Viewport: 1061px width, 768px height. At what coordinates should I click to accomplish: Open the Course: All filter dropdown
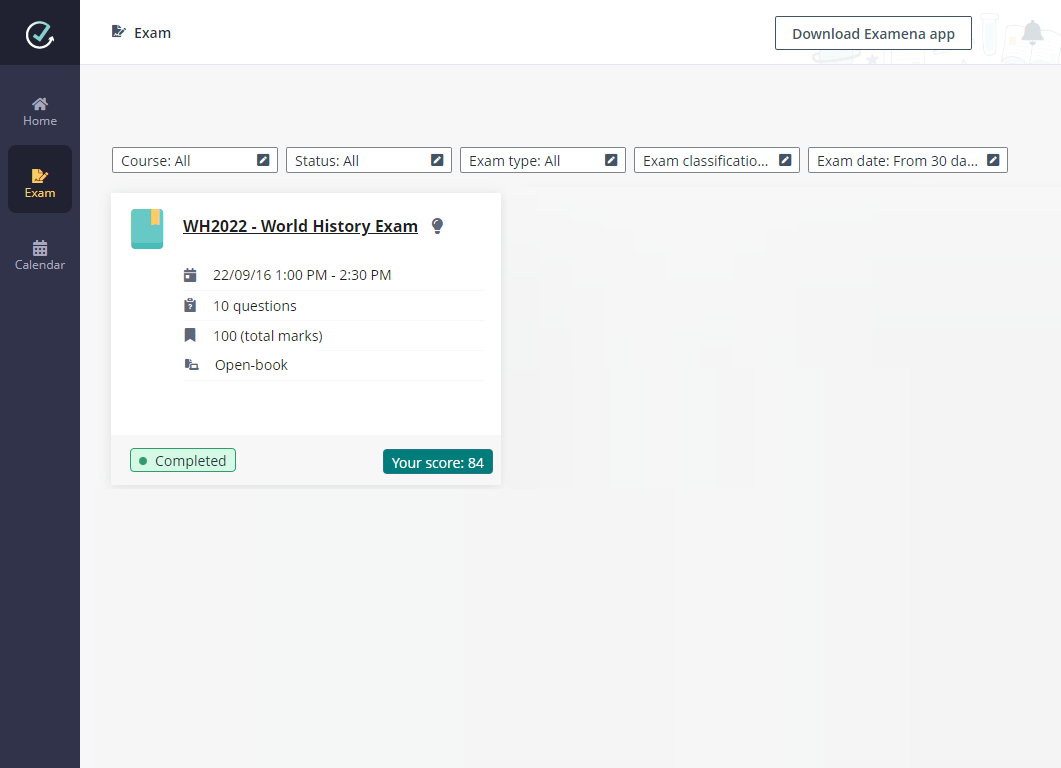pyautogui.click(x=194, y=160)
